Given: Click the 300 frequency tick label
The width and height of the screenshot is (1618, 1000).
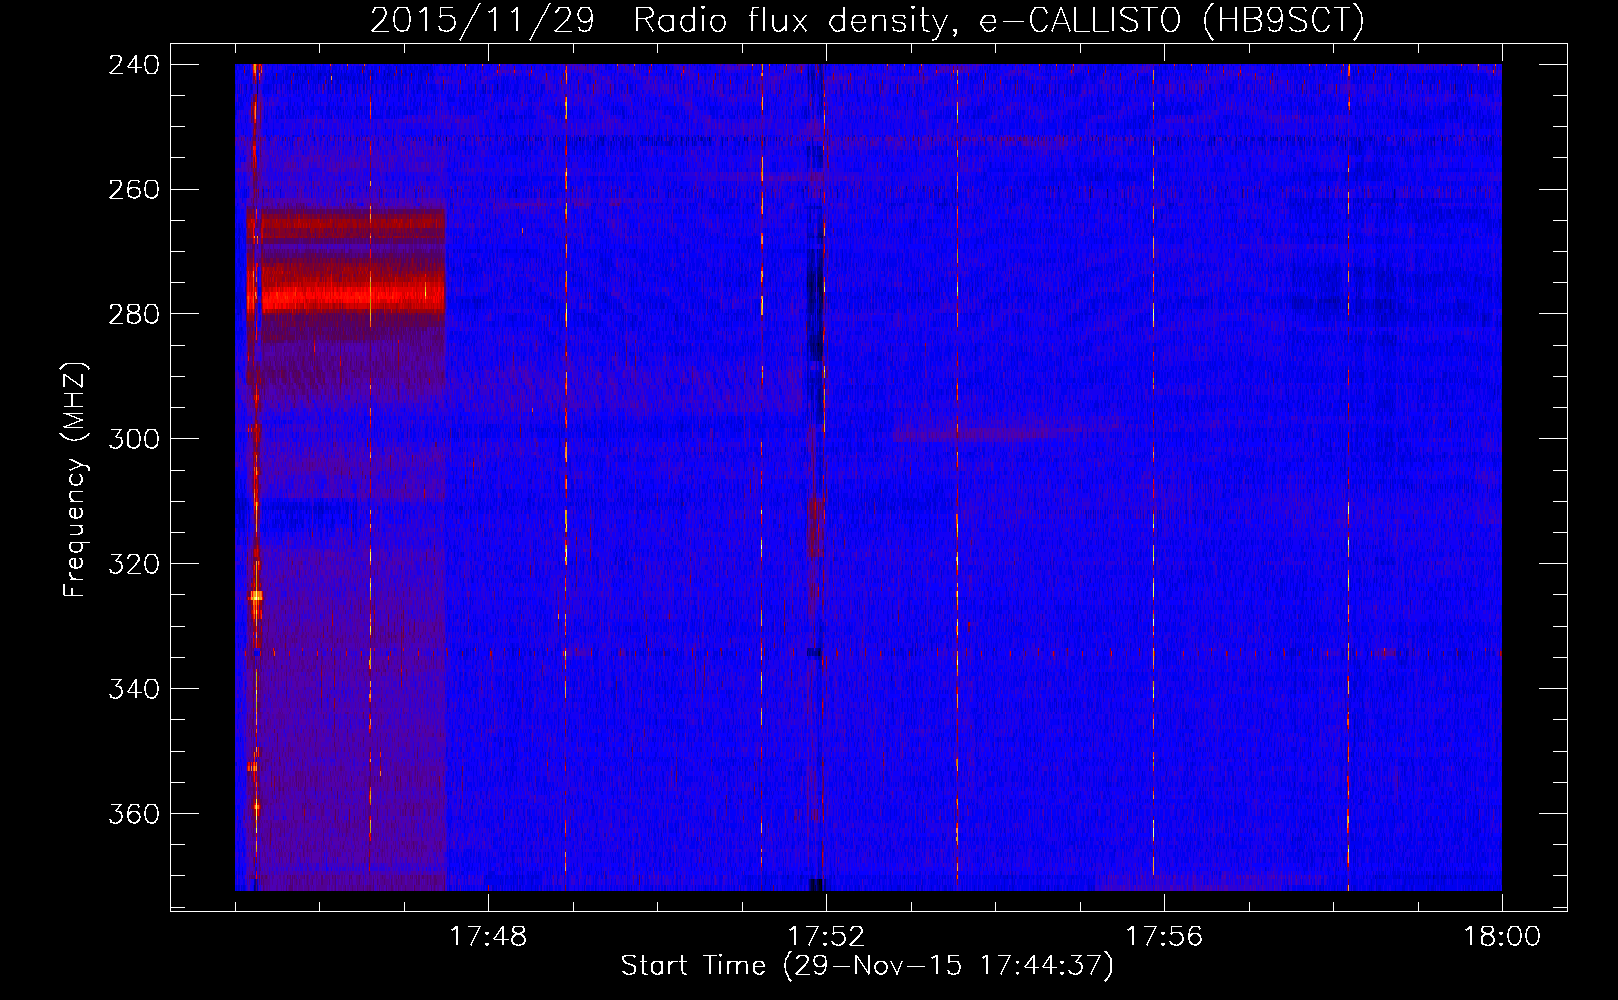Looking at the screenshot, I should pos(134,439).
